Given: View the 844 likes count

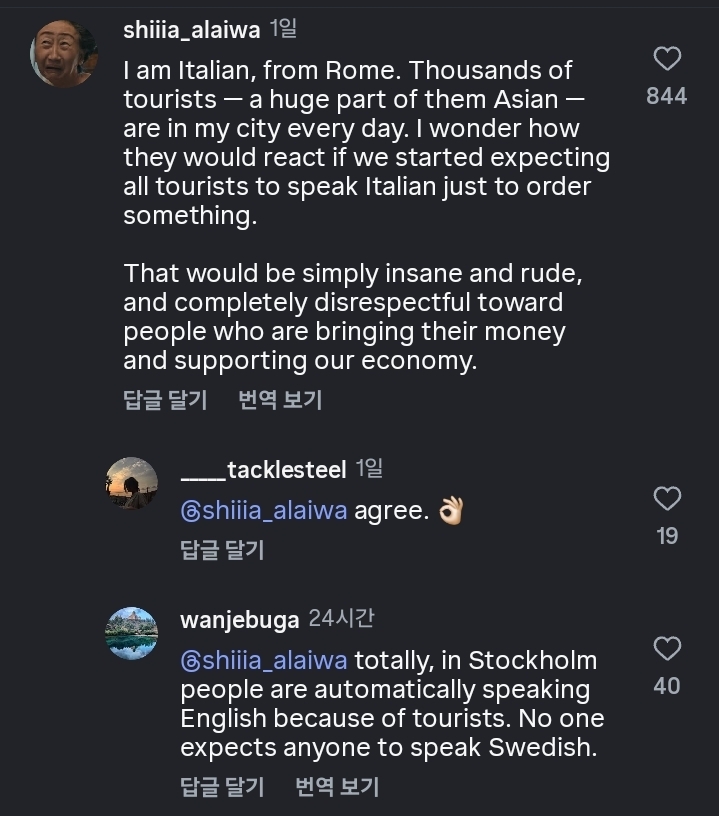Looking at the screenshot, I should pyautogui.click(x=667, y=96).
